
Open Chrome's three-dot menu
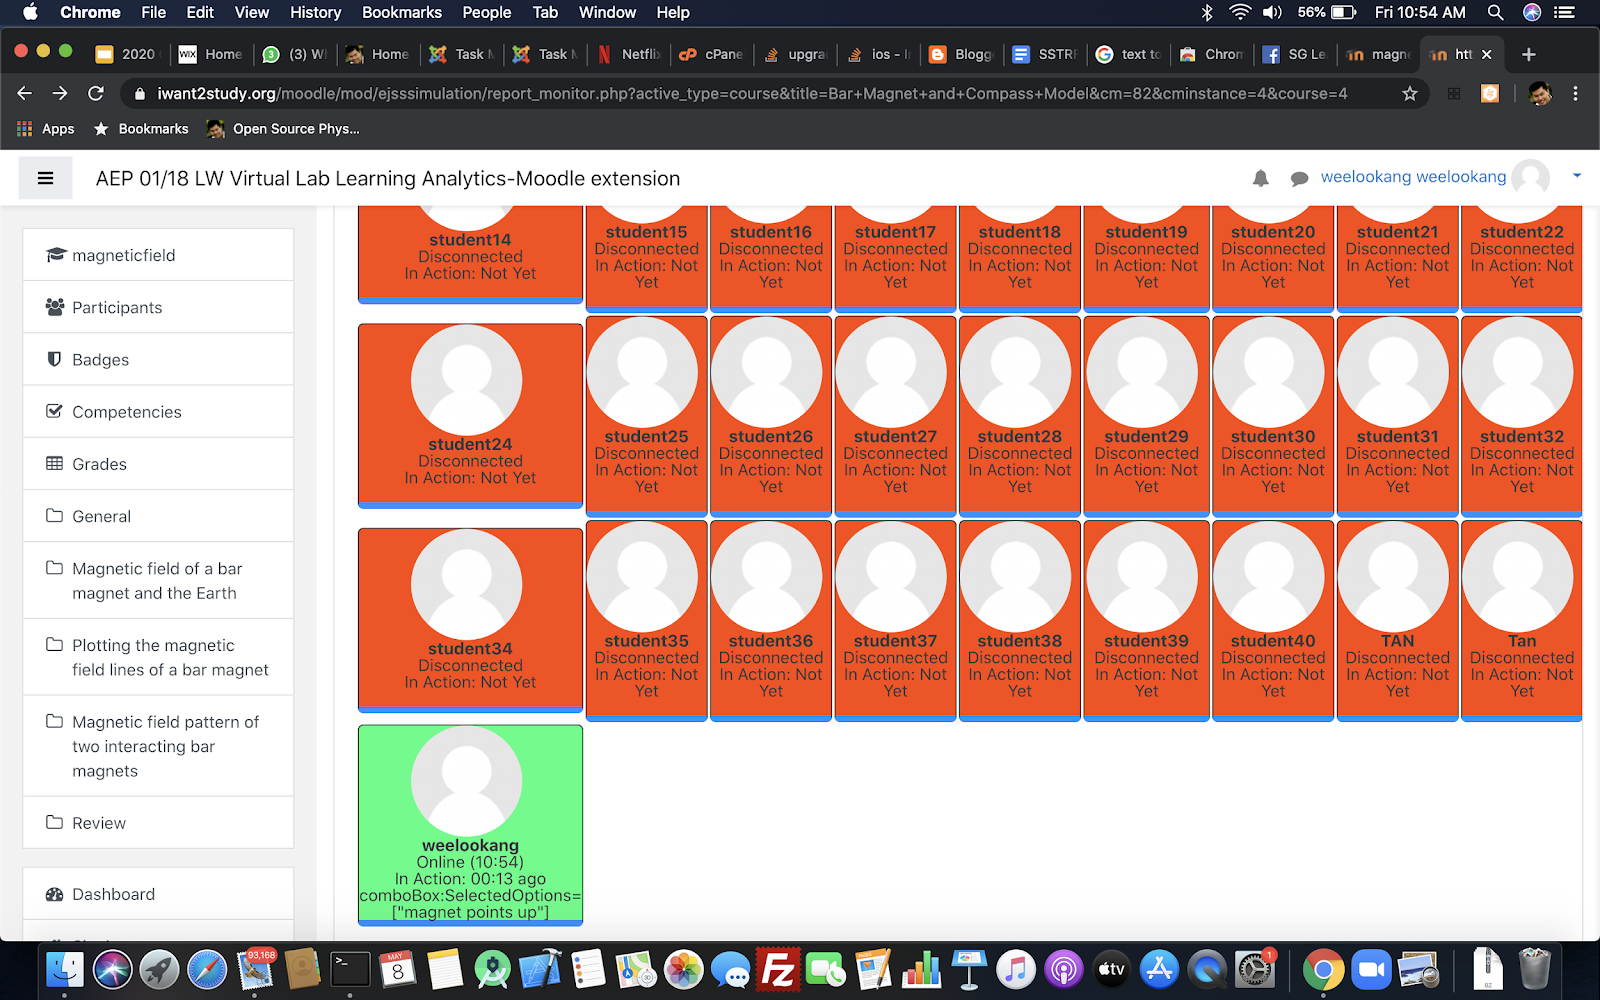1575,93
